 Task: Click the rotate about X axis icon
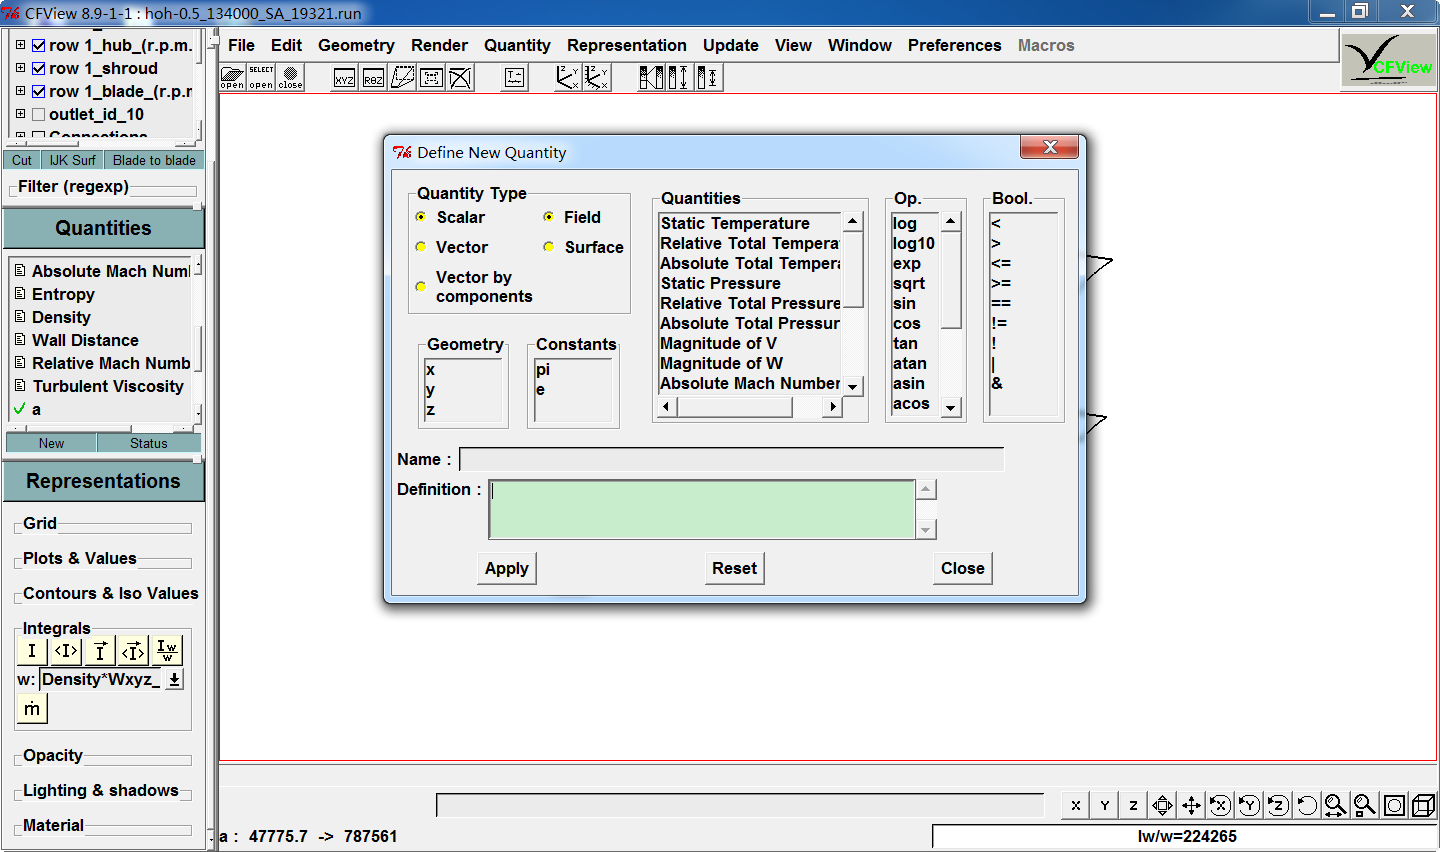[x=1220, y=805]
